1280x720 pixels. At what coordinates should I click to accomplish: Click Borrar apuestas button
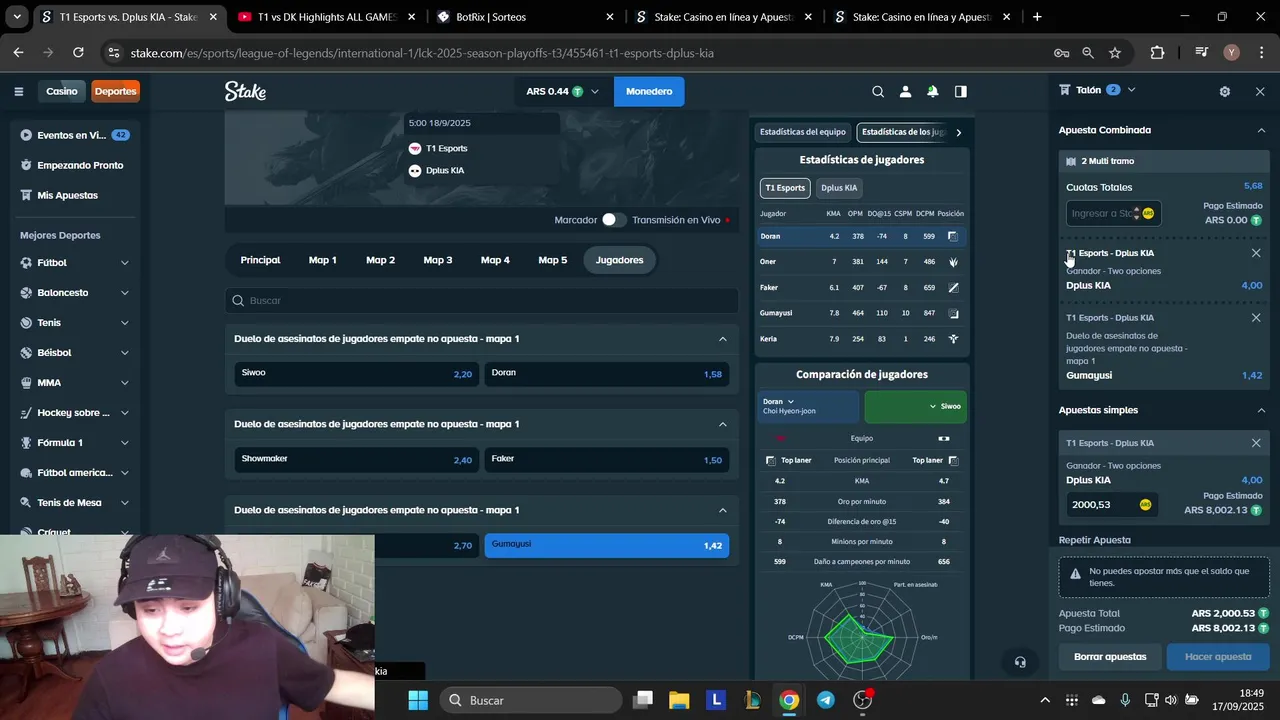(x=1110, y=657)
